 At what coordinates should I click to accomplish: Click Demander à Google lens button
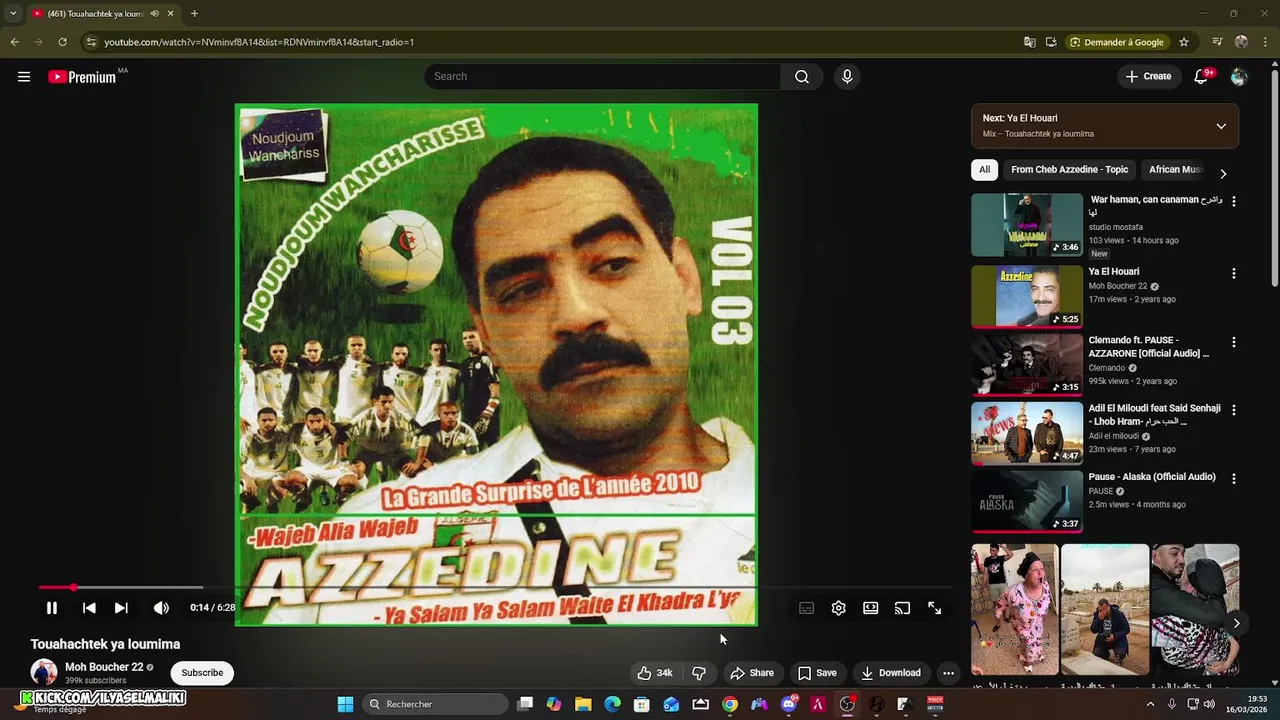click(x=1117, y=42)
